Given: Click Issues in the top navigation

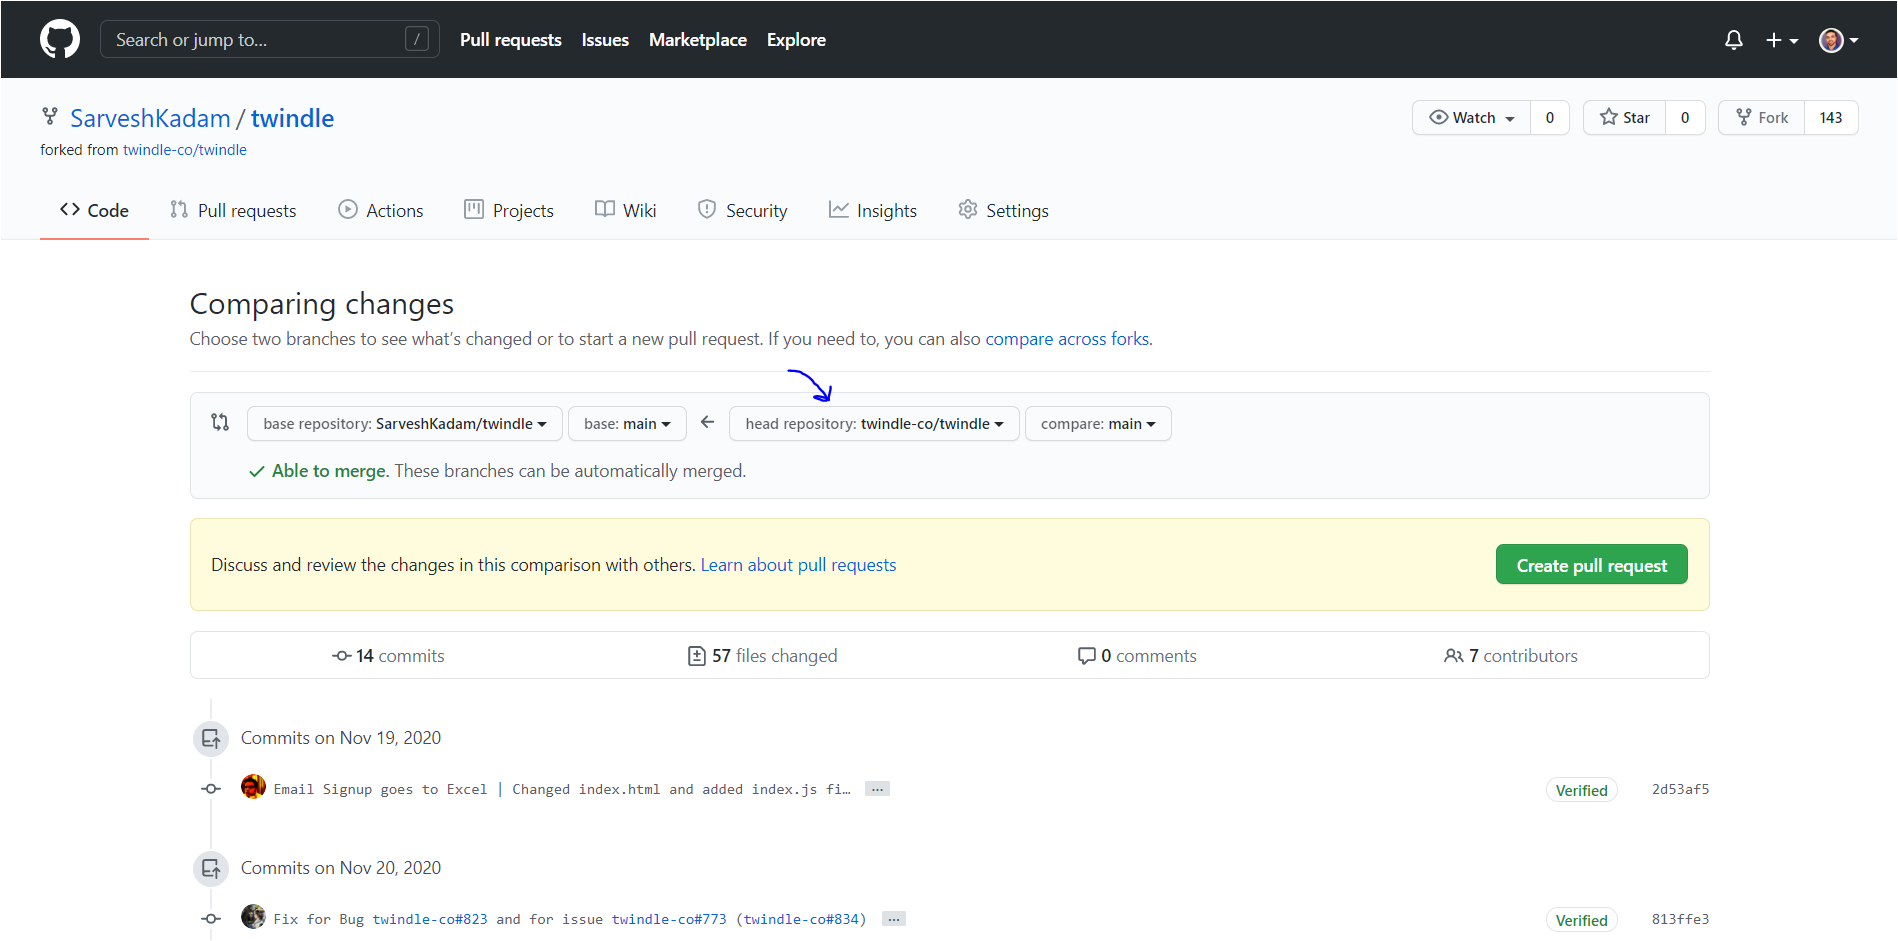Looking at the screenshot, I should click(x=605, y=40).
